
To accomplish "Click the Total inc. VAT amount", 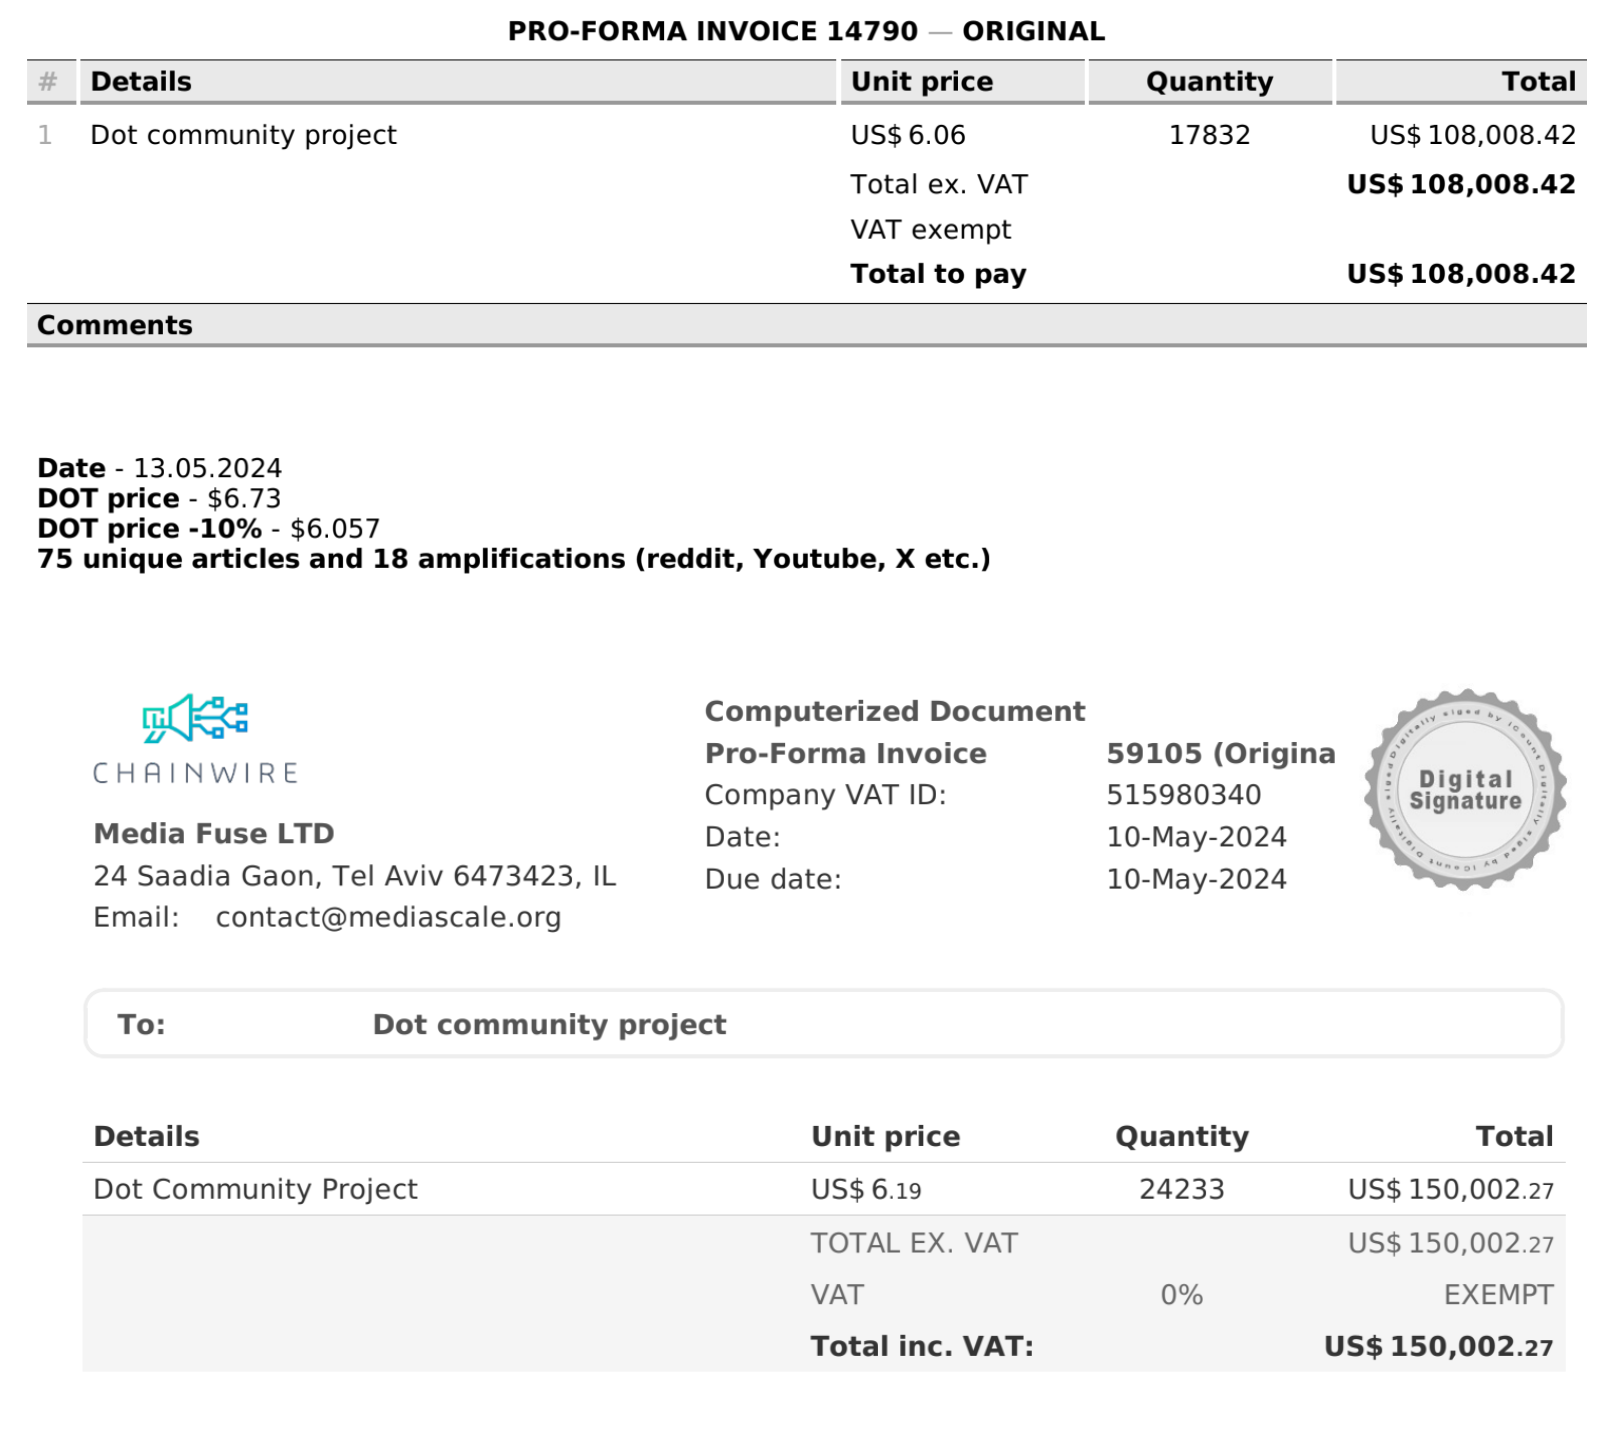I will (x=1438, y=1347).
